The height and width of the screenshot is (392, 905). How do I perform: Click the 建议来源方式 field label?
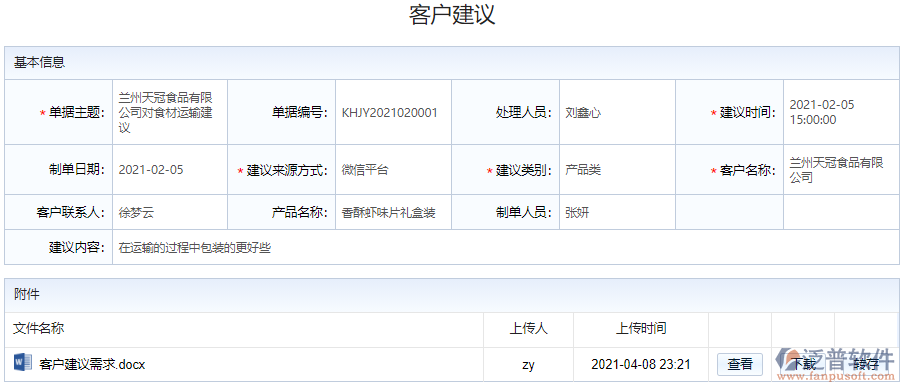[x=287, y=170]
